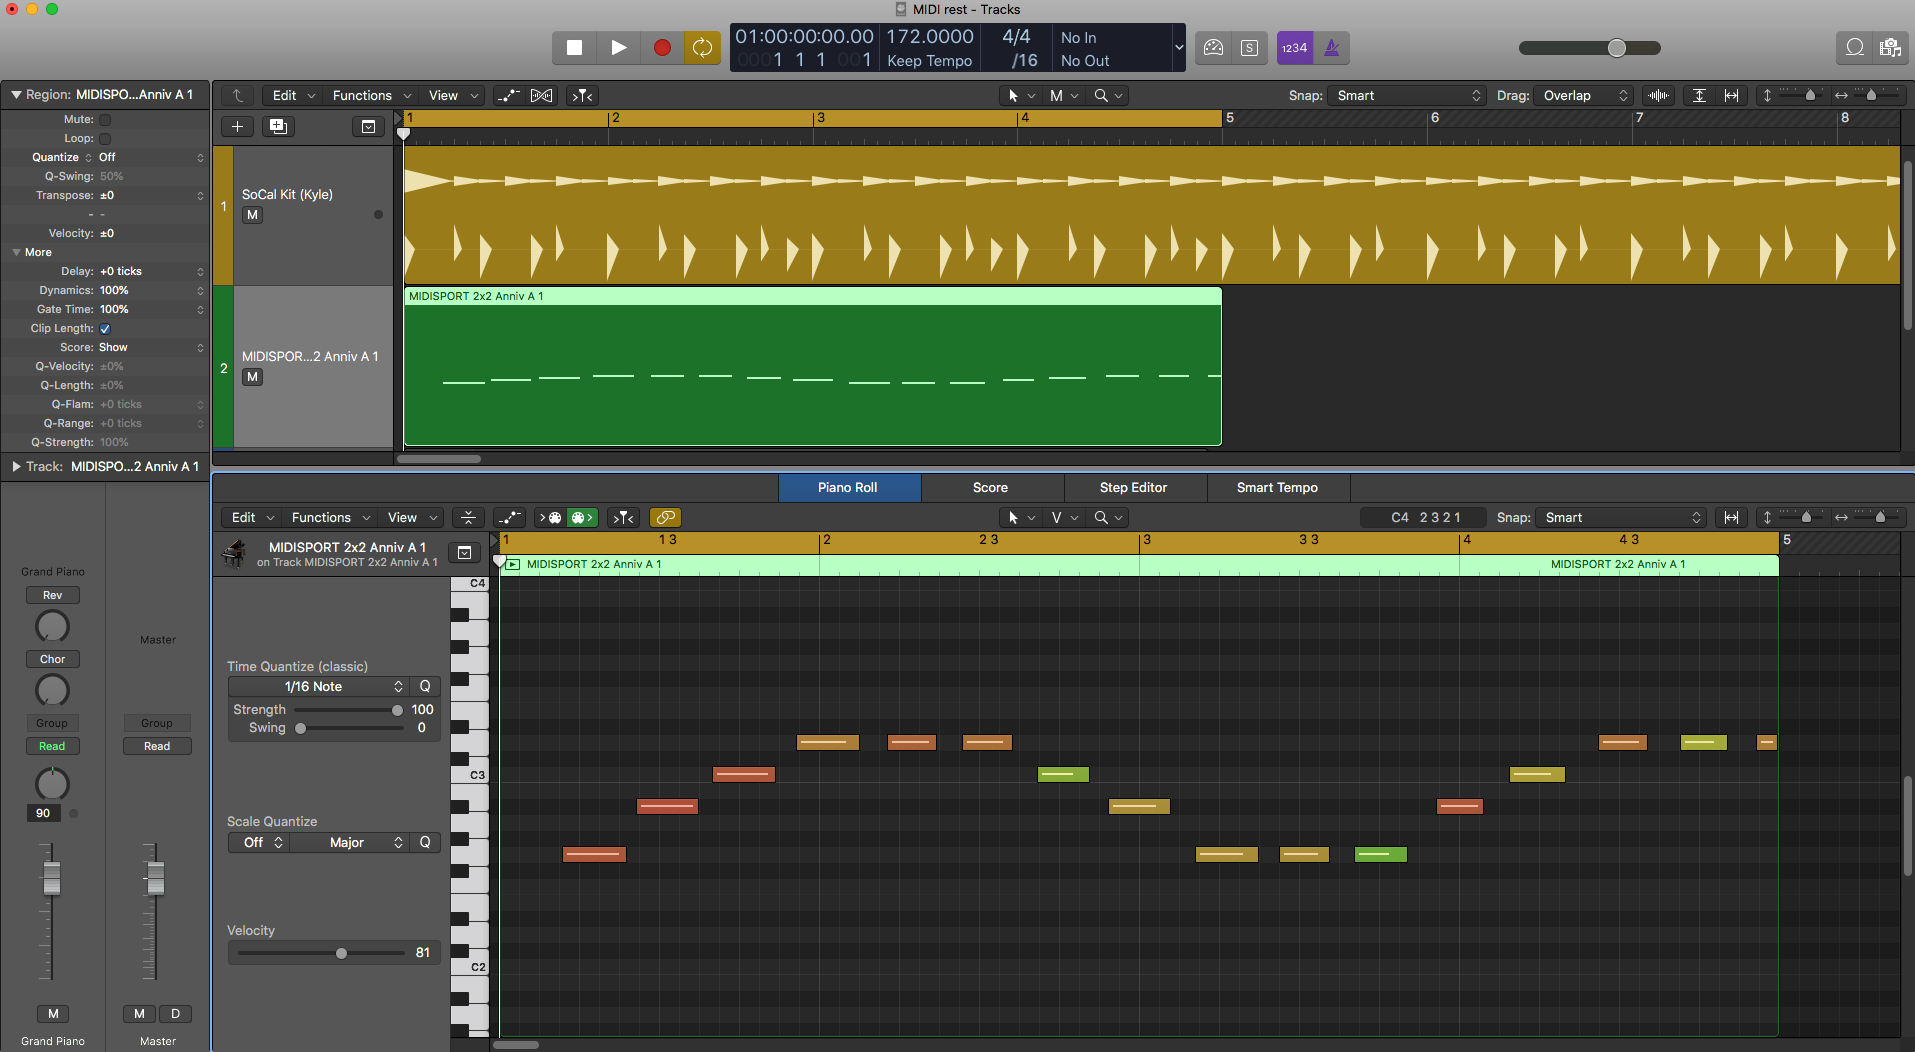Image resolution: width=1915 pixels, height=1052 pixels.
Task: Enable the metronome click icon
Action: (x=1331, y=47)
